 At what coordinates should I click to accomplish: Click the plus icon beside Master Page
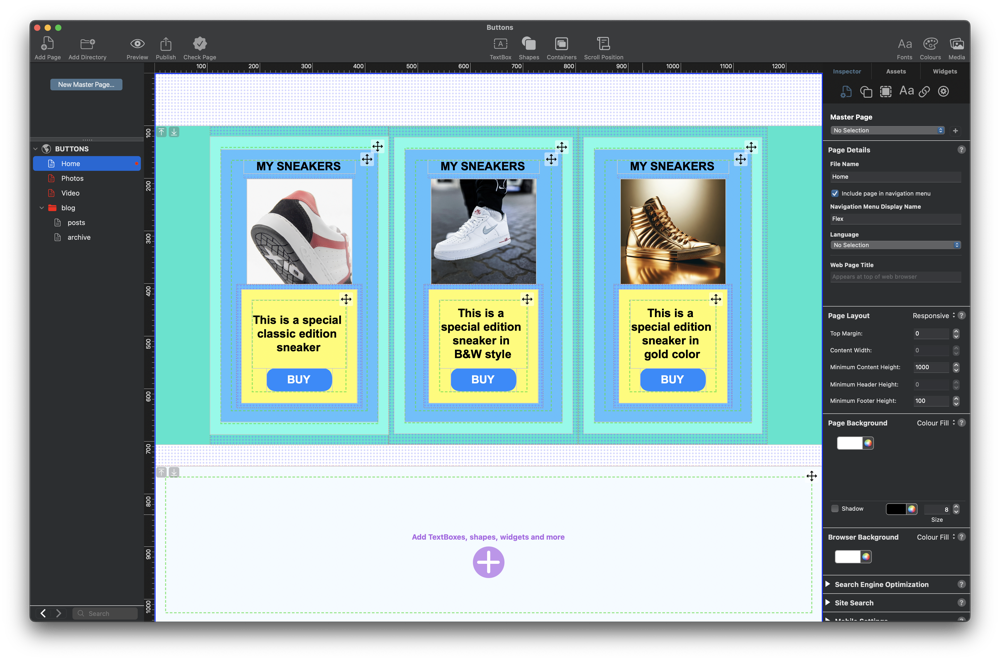[955, 131]
